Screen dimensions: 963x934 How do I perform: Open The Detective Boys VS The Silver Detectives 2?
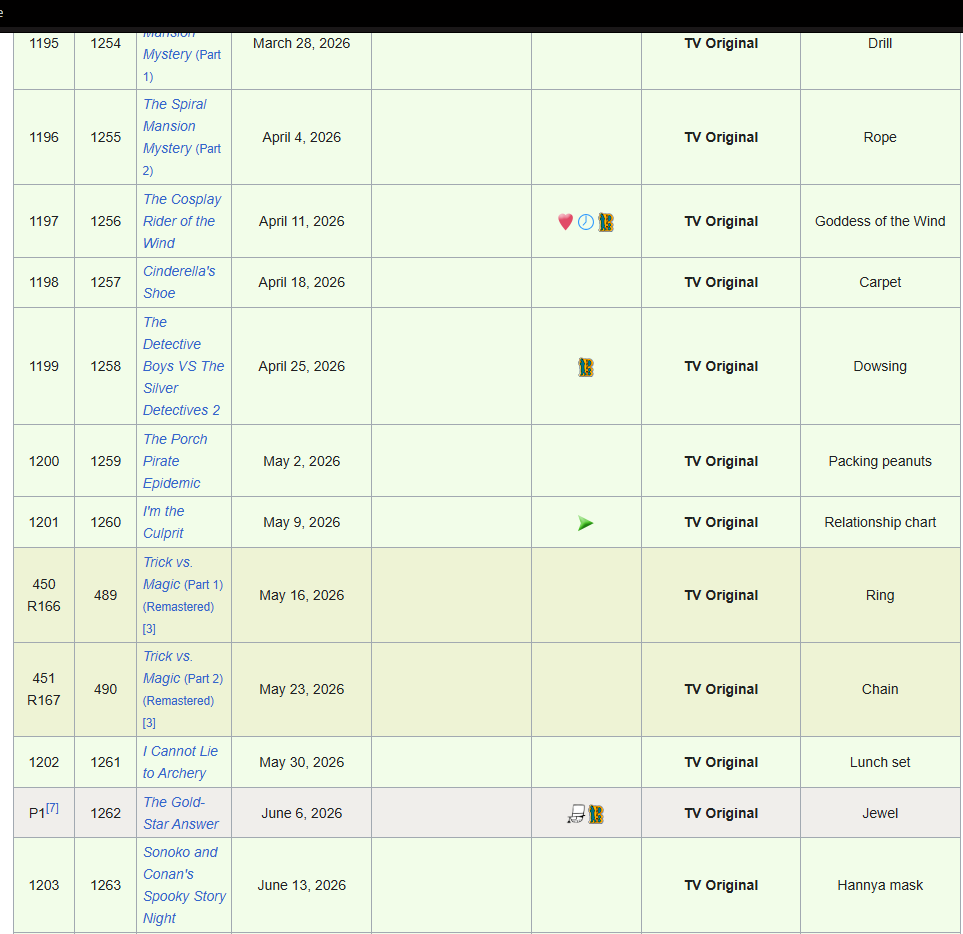coord(183,366)
